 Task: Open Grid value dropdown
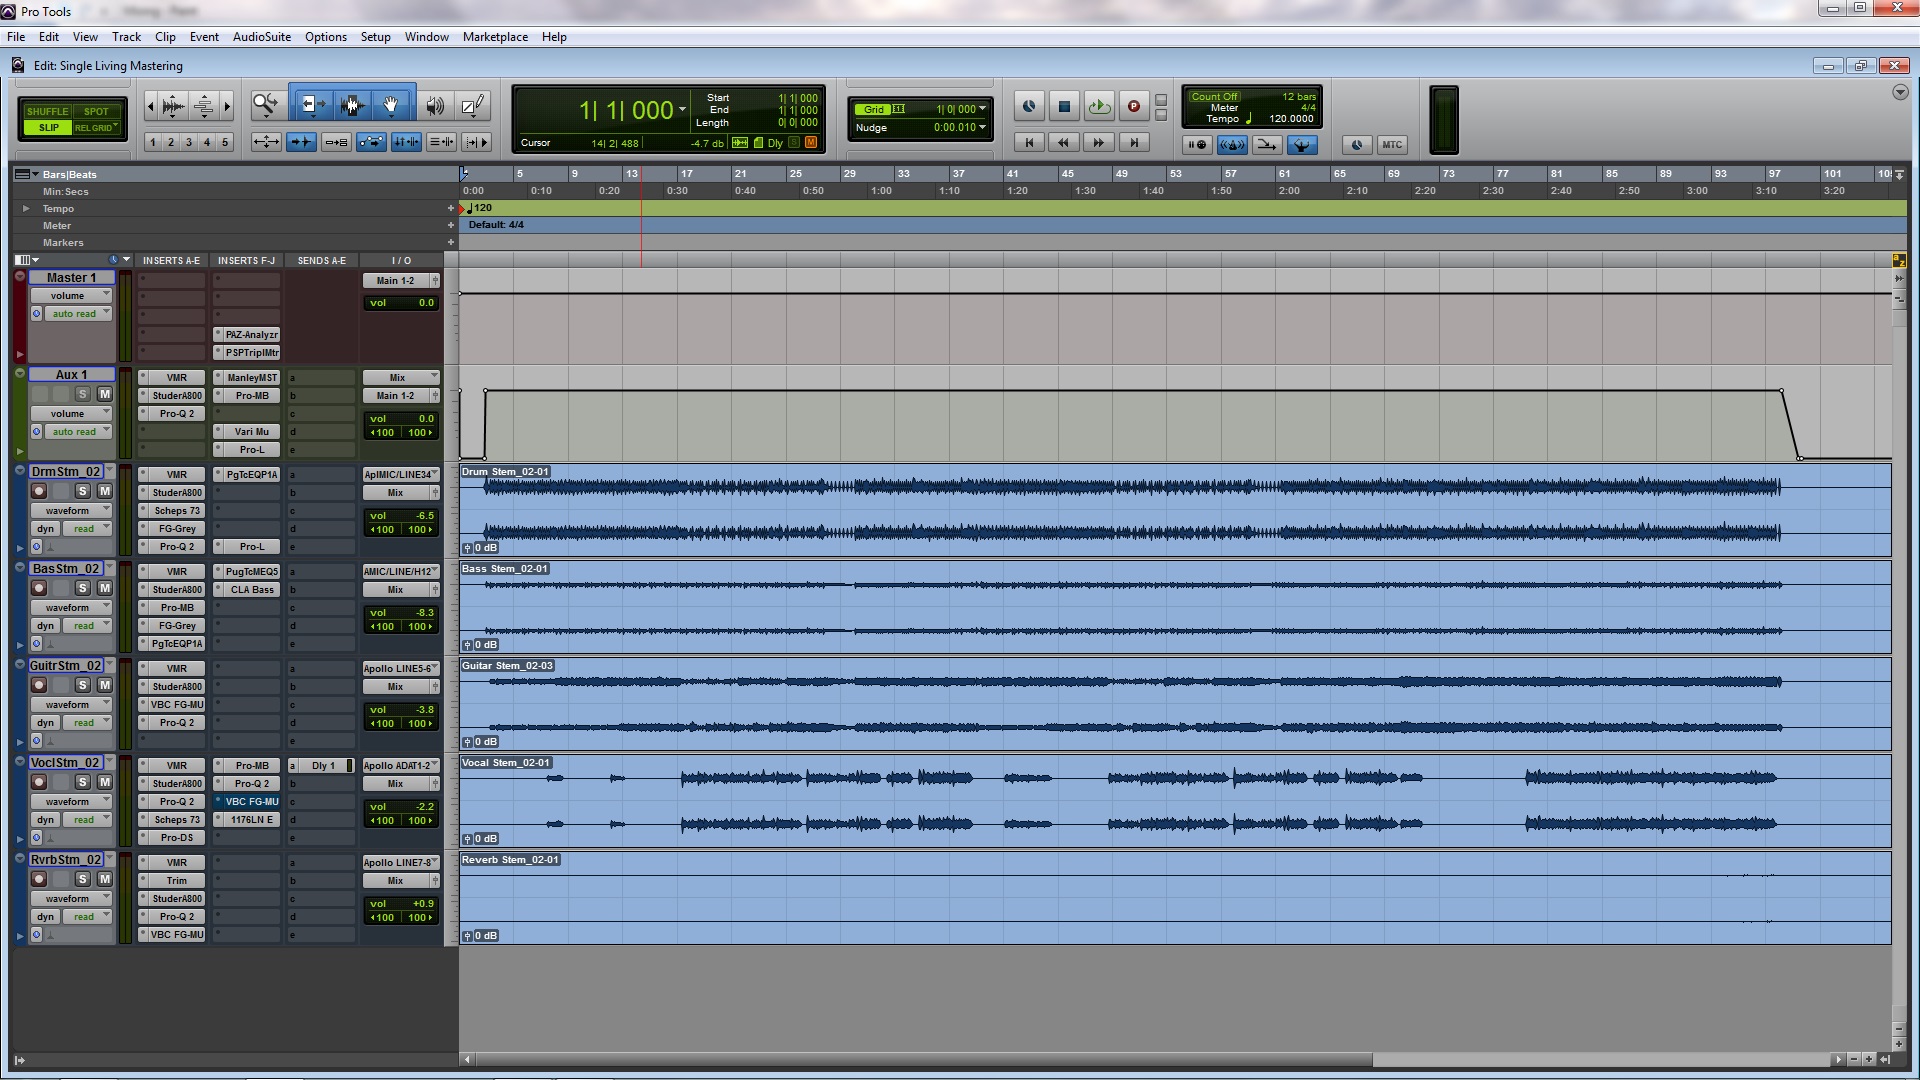(982, 109)
